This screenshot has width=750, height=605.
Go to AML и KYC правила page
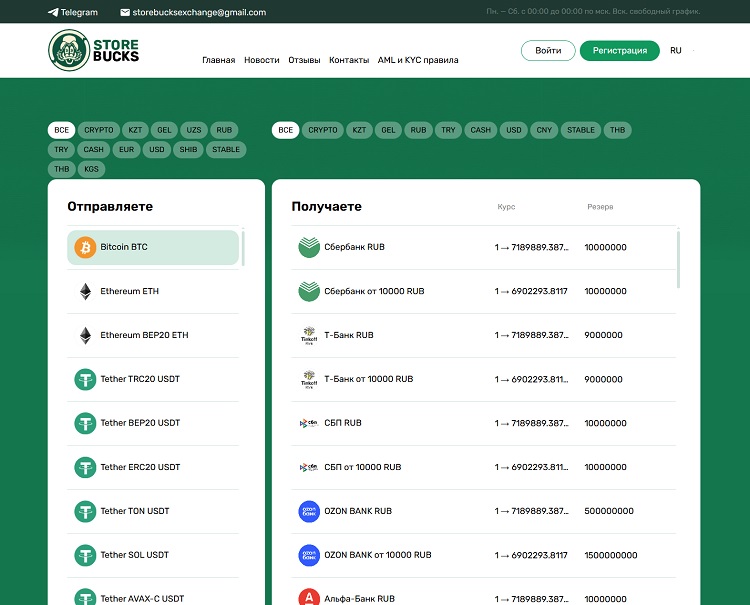click(x=418, y=60)
